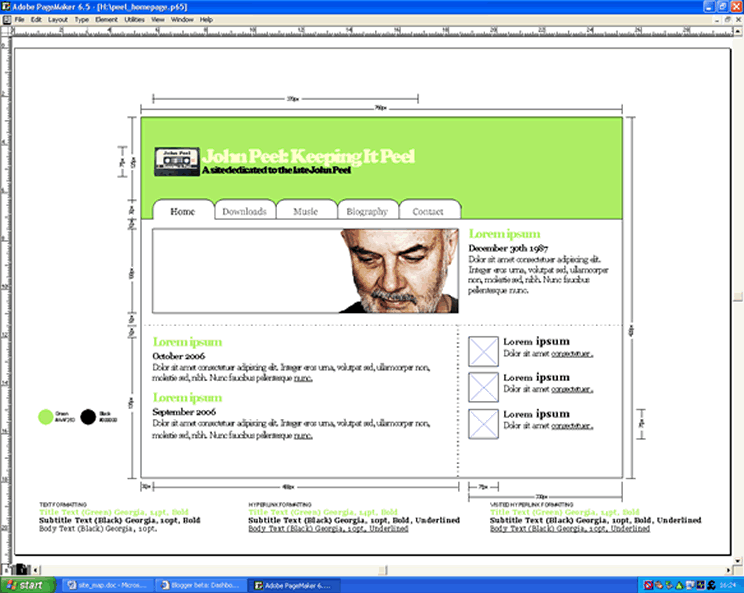Screen dimensions: 744x593
Task: Select the Contact tab in the mockup
Action: coord(428,211)
